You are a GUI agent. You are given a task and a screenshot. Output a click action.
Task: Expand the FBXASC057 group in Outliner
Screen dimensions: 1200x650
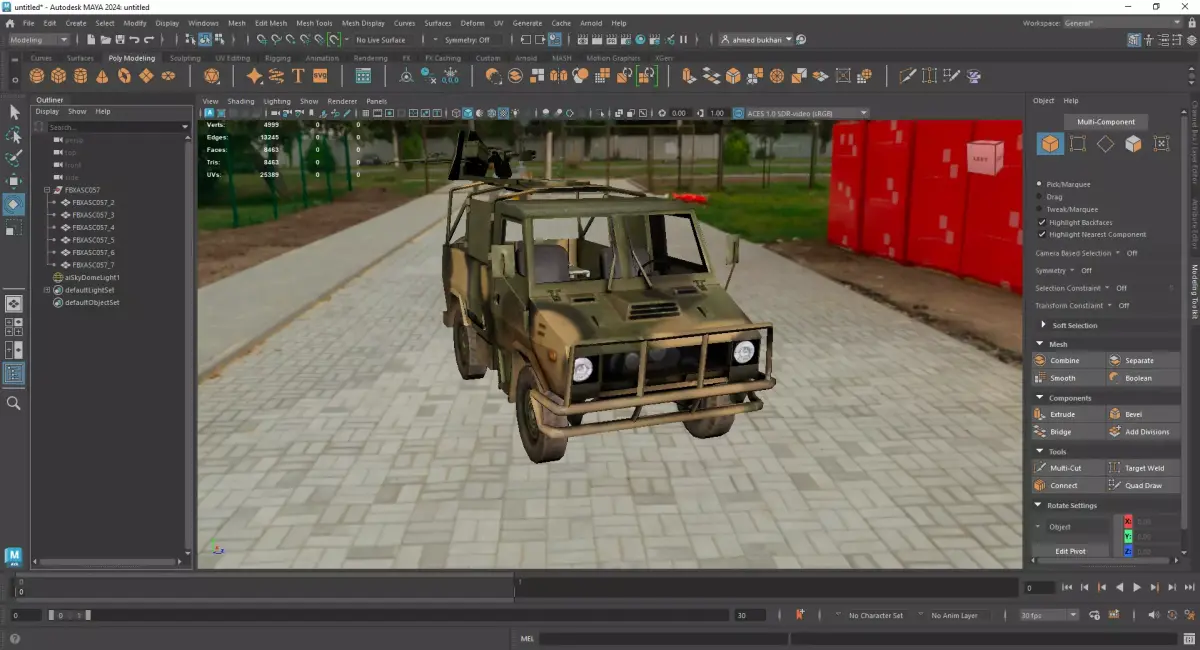tap(47, 190)
